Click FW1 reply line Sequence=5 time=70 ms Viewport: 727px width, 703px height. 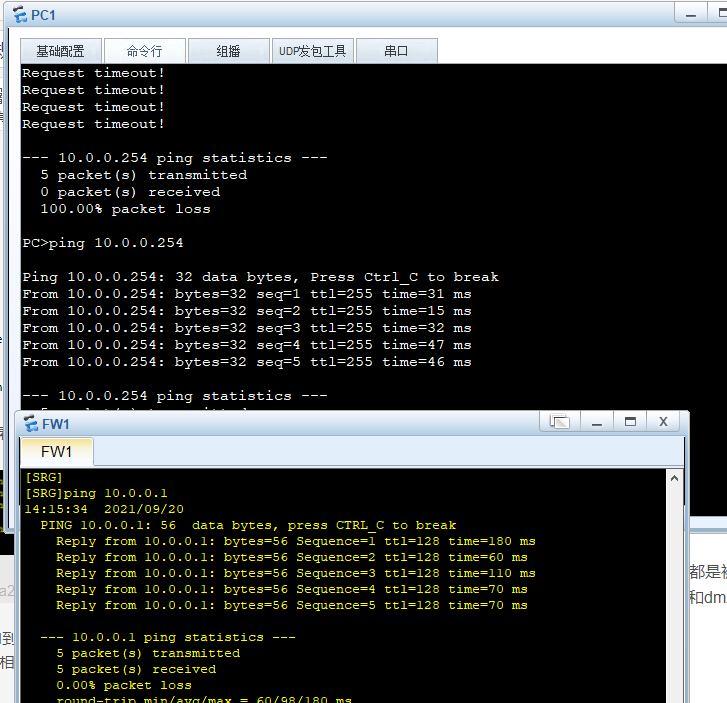(x=292, y=606)
